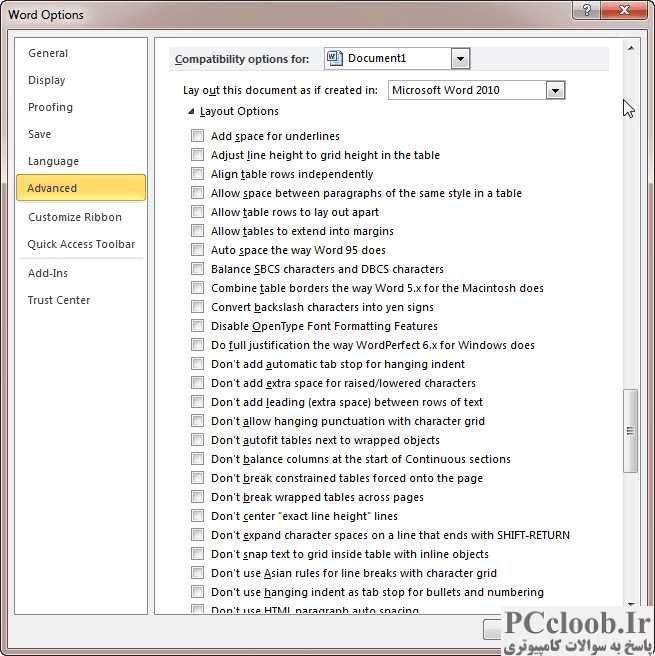This screenshot has height=656, width=655.
Task: Check Do full justification like WordPerfect 6.x
Action: [x=197, y=344]
